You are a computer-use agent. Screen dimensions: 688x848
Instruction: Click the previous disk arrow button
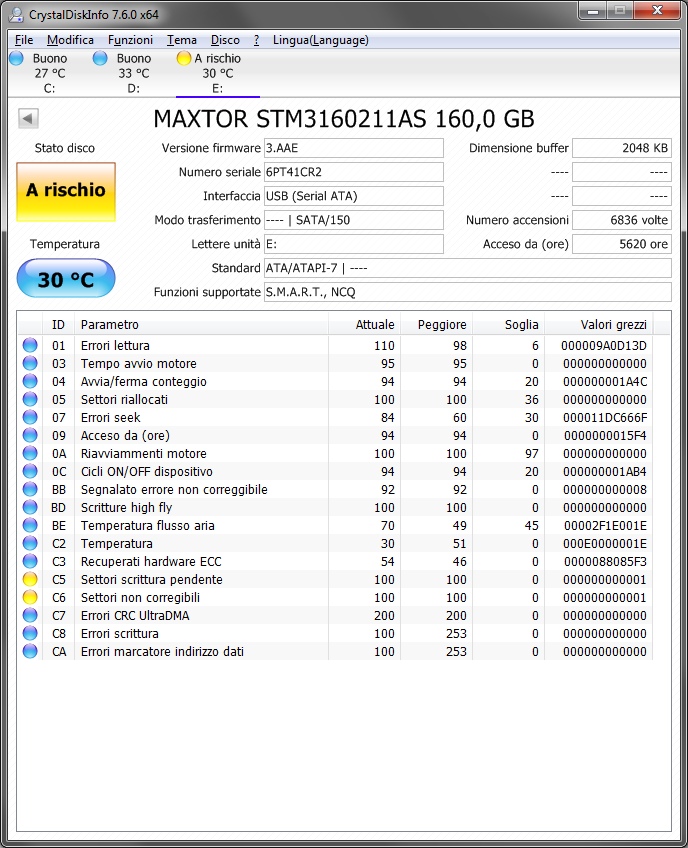[x=28, y=119]
